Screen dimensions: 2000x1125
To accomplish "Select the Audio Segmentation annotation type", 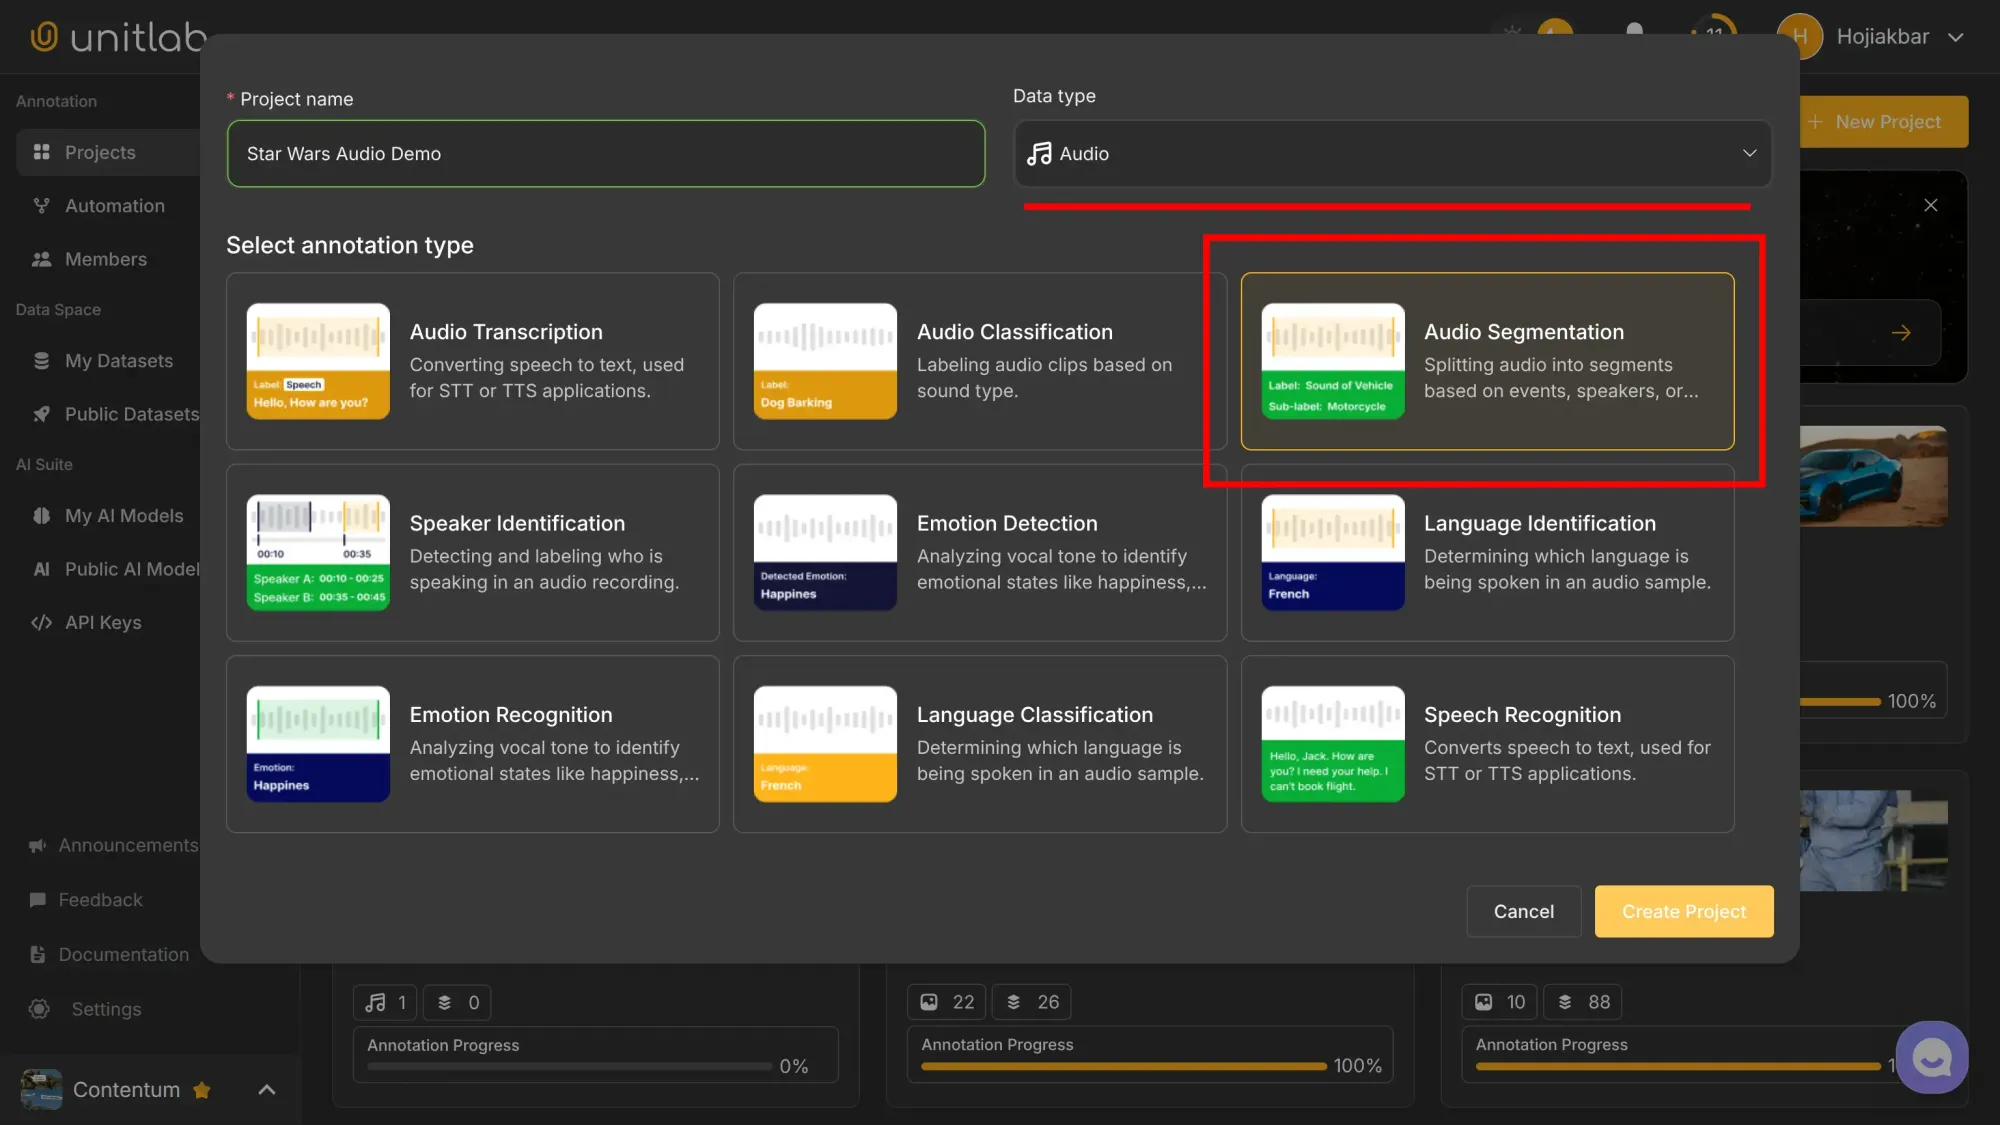I will (x=1487, y=362).
